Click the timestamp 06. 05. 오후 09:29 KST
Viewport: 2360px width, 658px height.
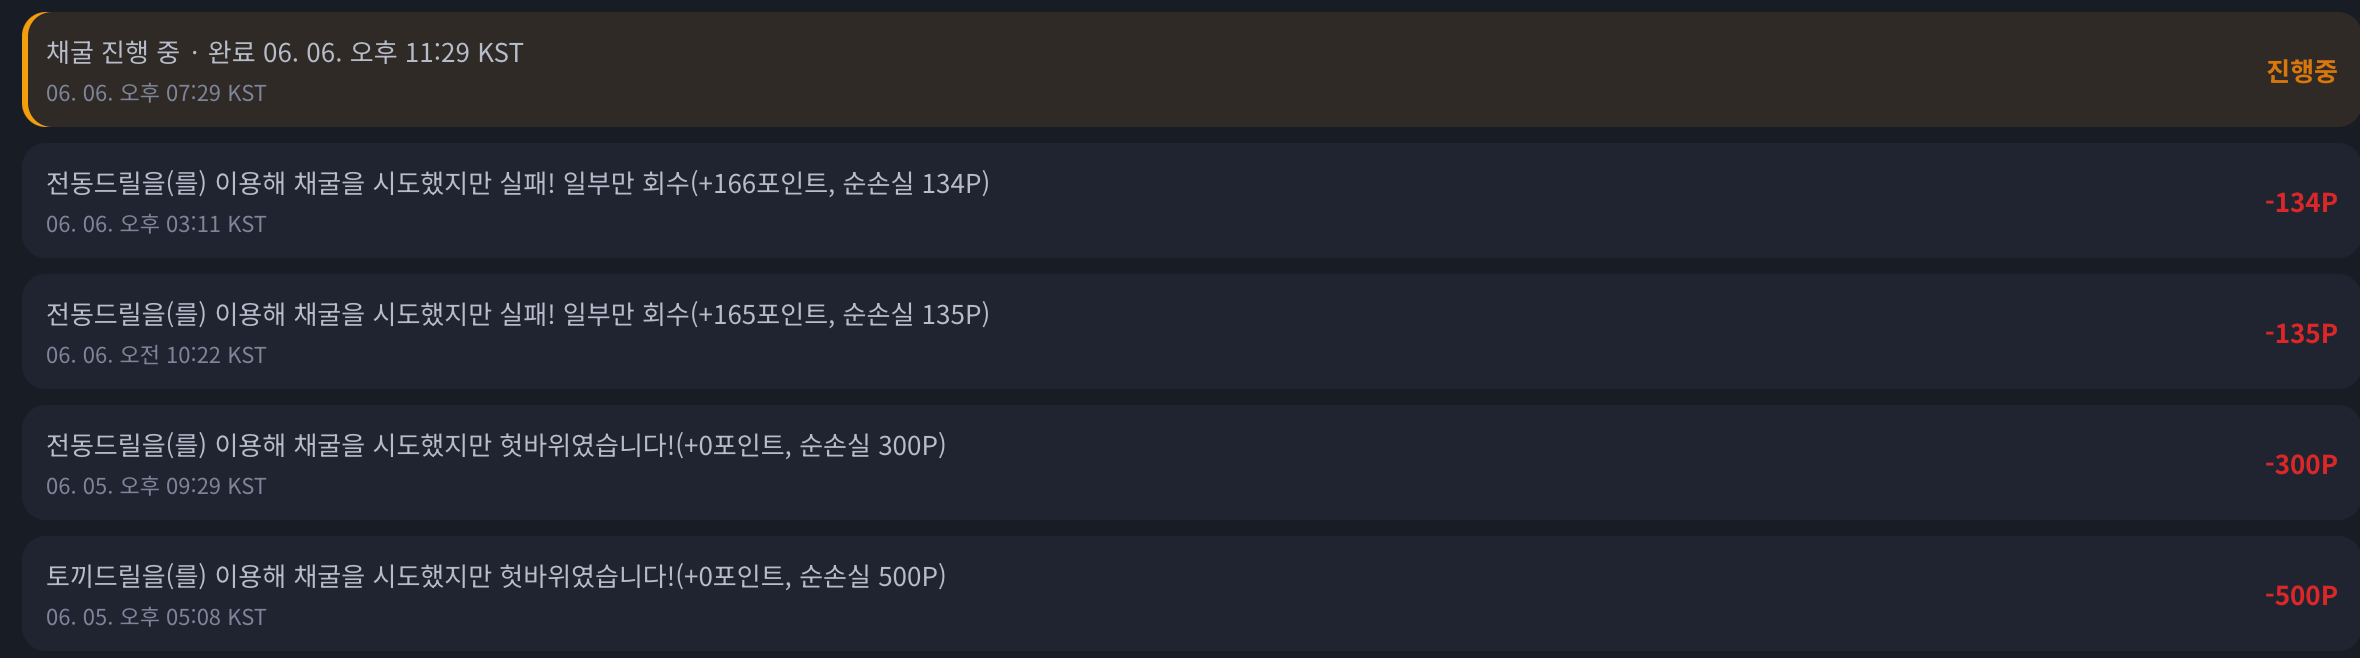pyautogui.click(x=156, y=486)
